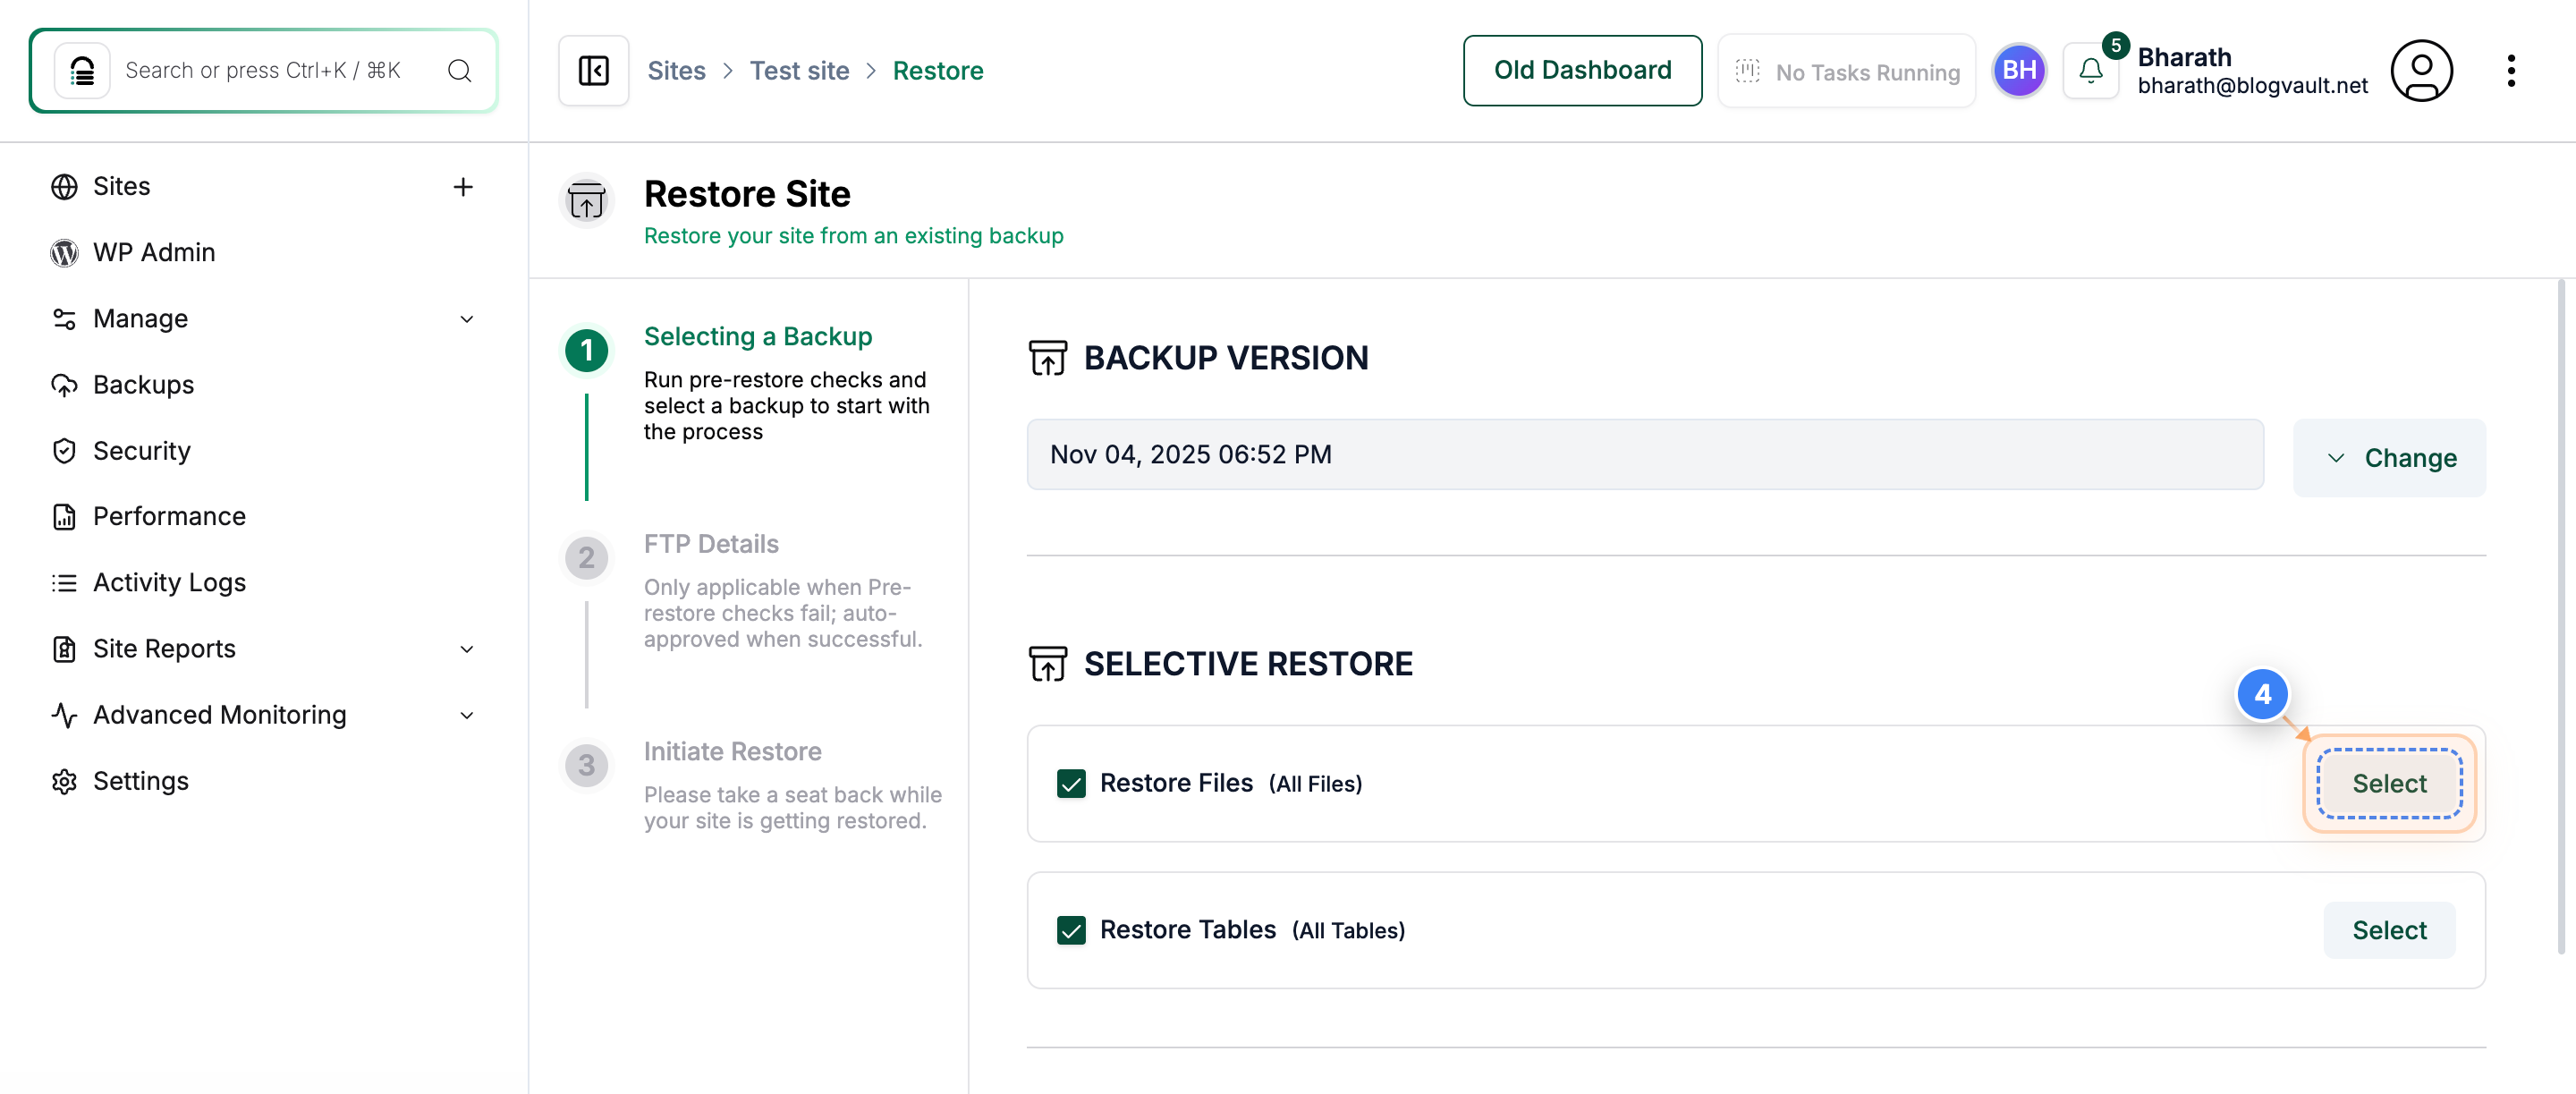The image size is (2576, 1094).
Task: Click the notification bell with 5 alerts
Action: click(x=2090, y=70)
